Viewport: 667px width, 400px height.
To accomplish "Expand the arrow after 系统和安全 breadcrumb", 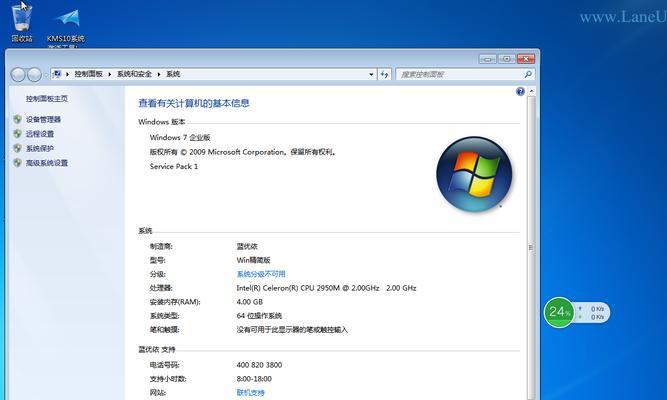I will 159,74.
